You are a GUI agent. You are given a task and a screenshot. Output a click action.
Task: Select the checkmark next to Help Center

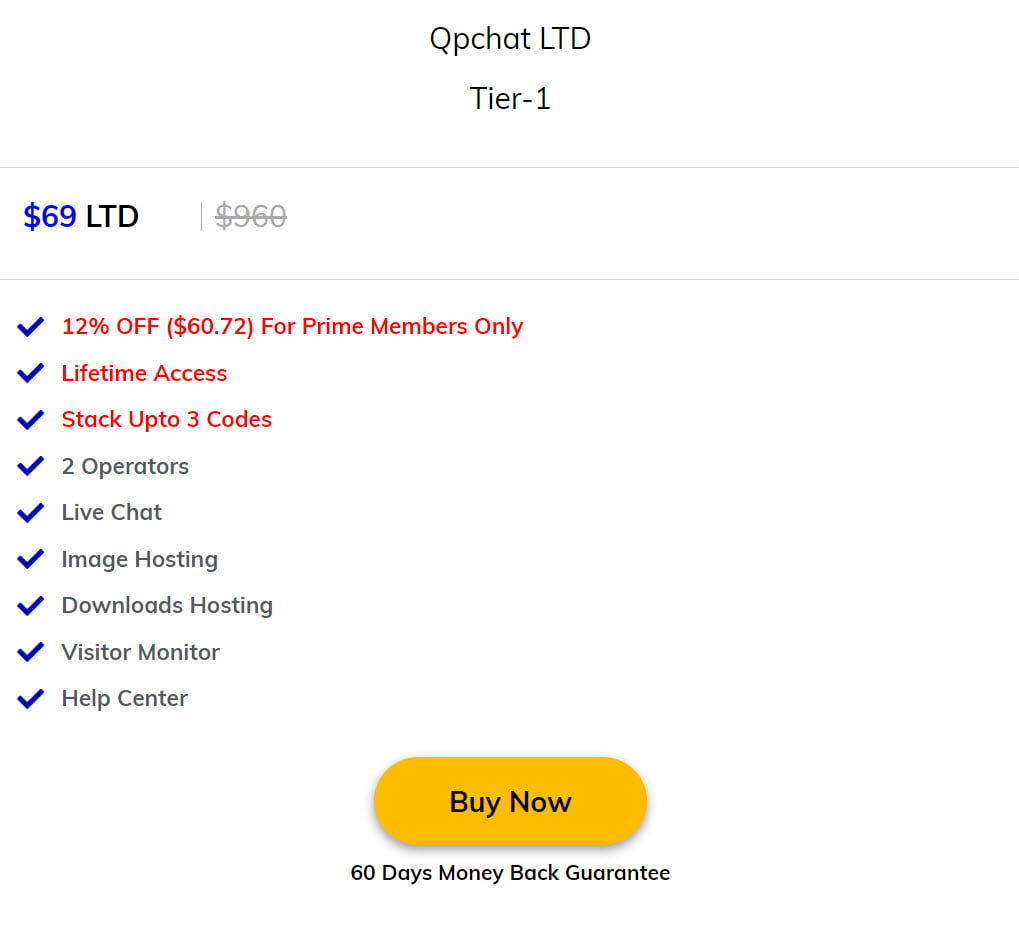tap(30, 697)
